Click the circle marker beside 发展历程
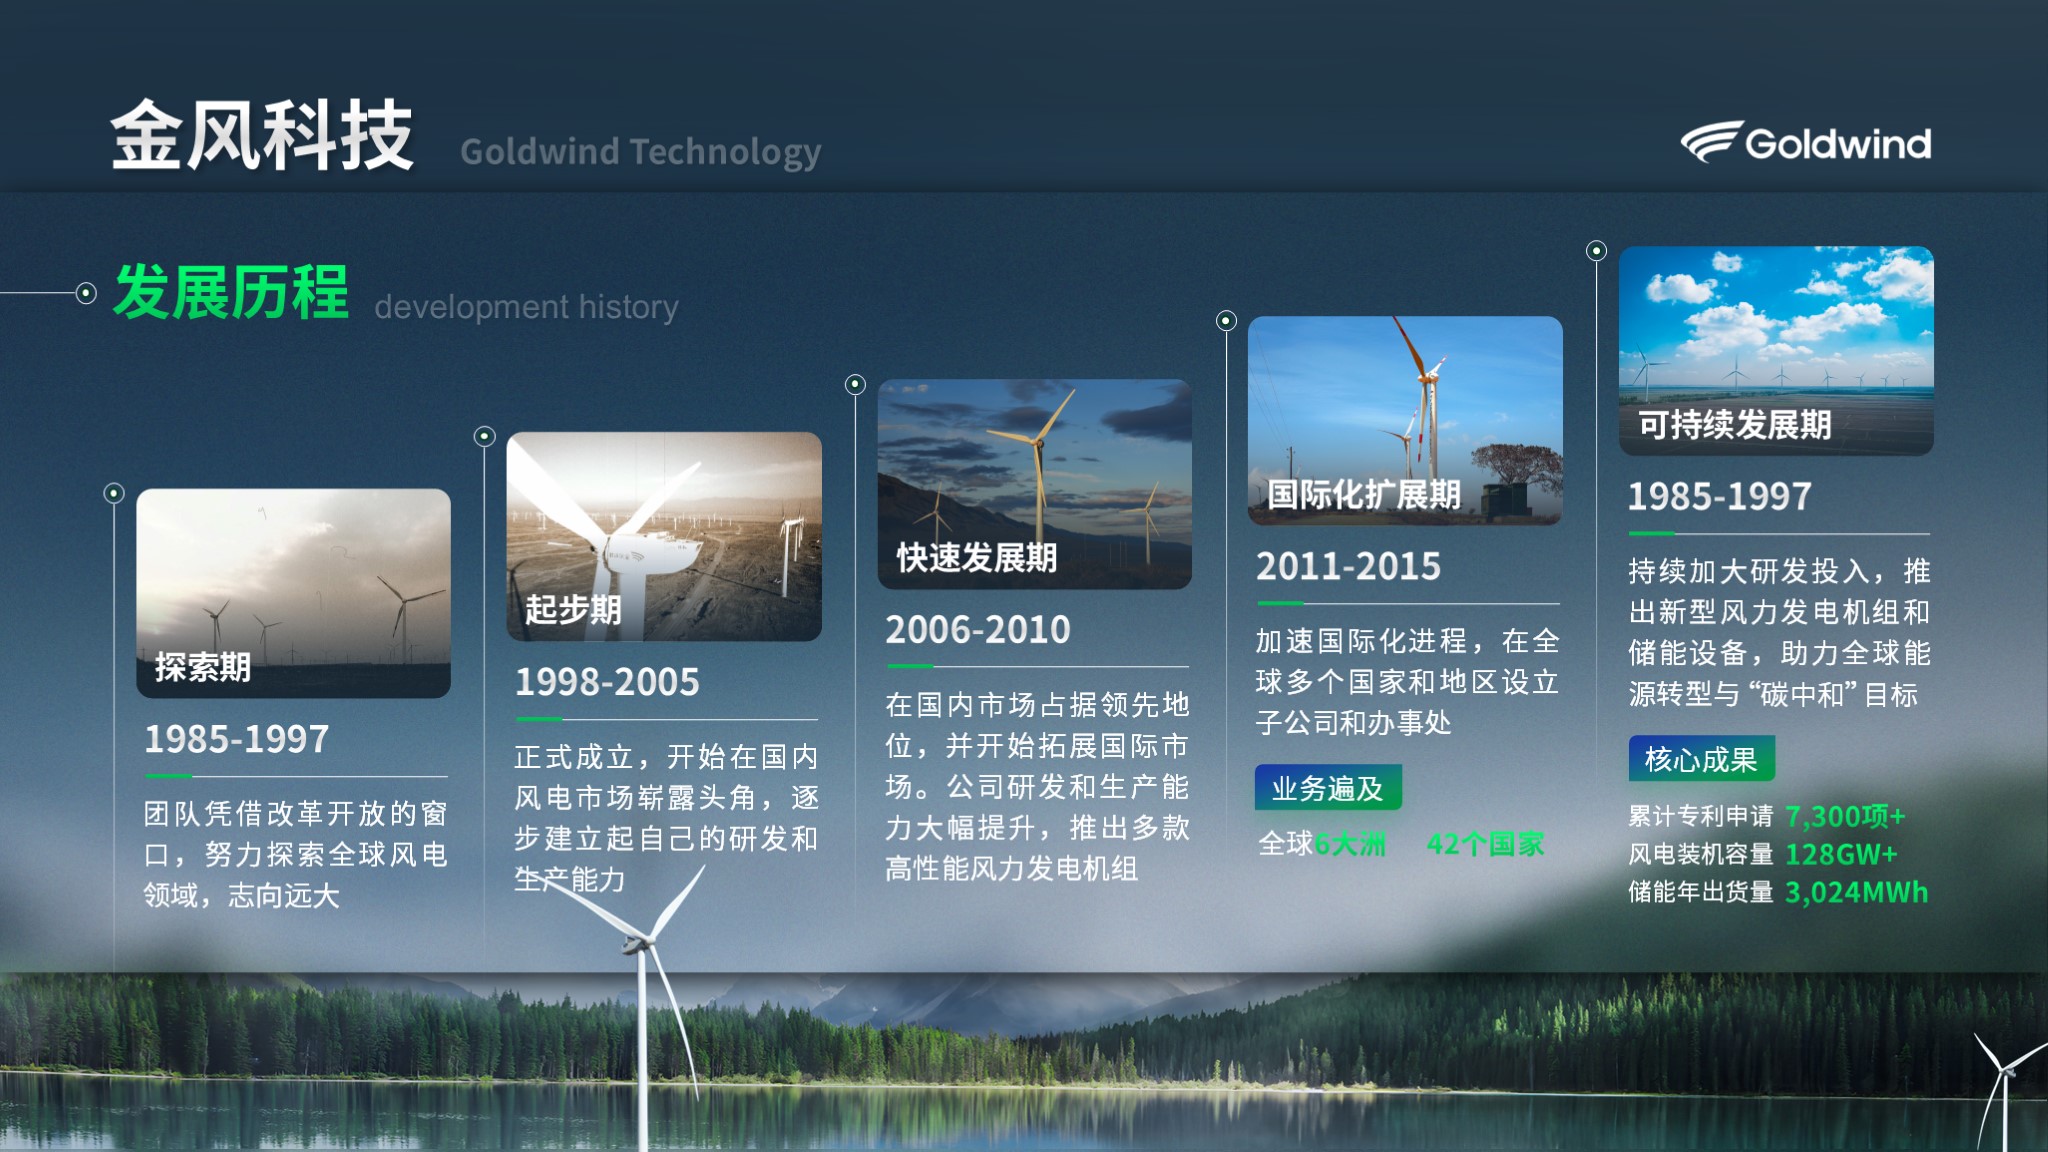The width and height of the screenshot is (2048, 1152). point(86,293)
